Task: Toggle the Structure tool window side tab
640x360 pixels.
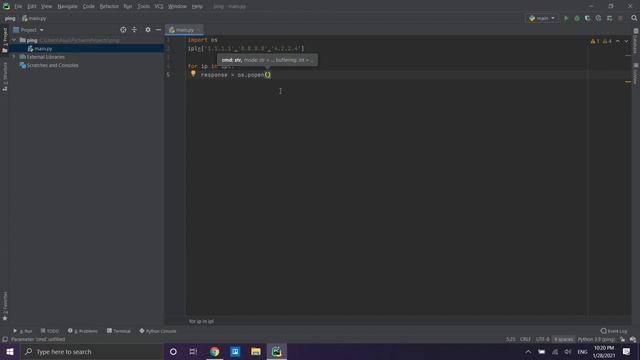Action: click(x=5, y=77)
